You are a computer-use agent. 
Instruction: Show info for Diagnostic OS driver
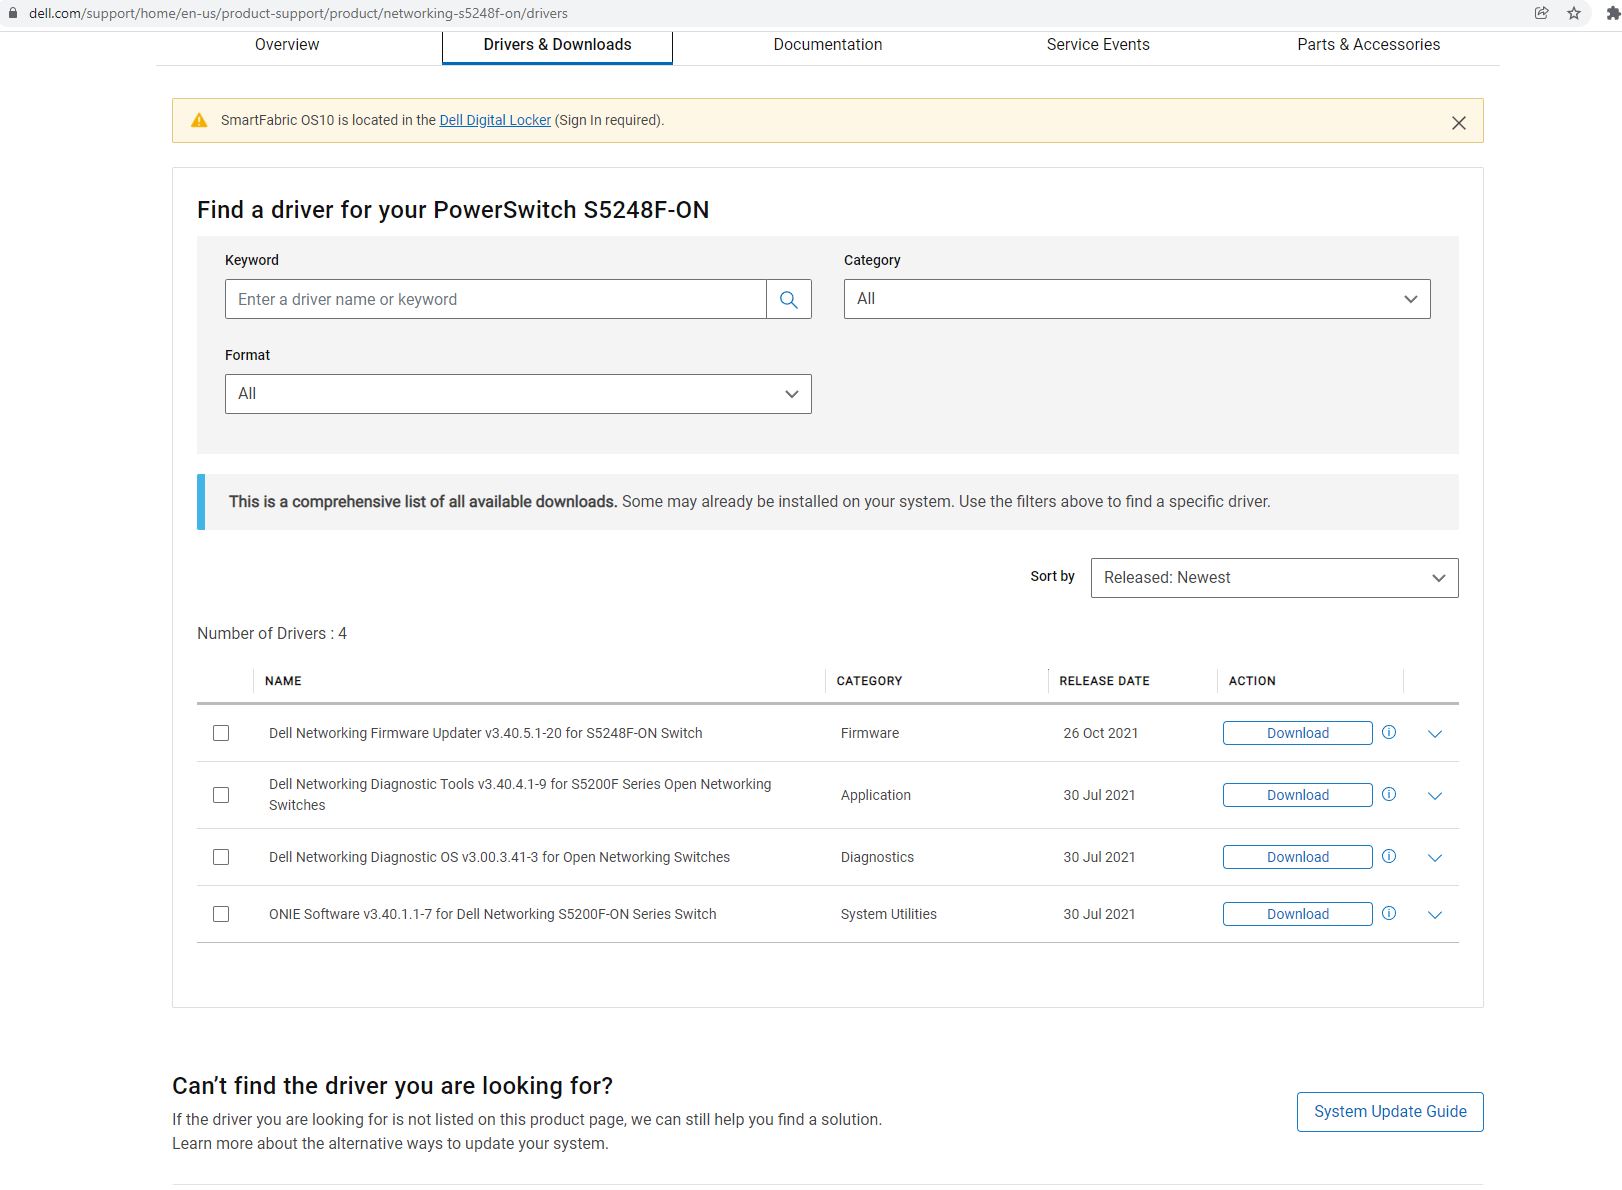click(1388, 856)
